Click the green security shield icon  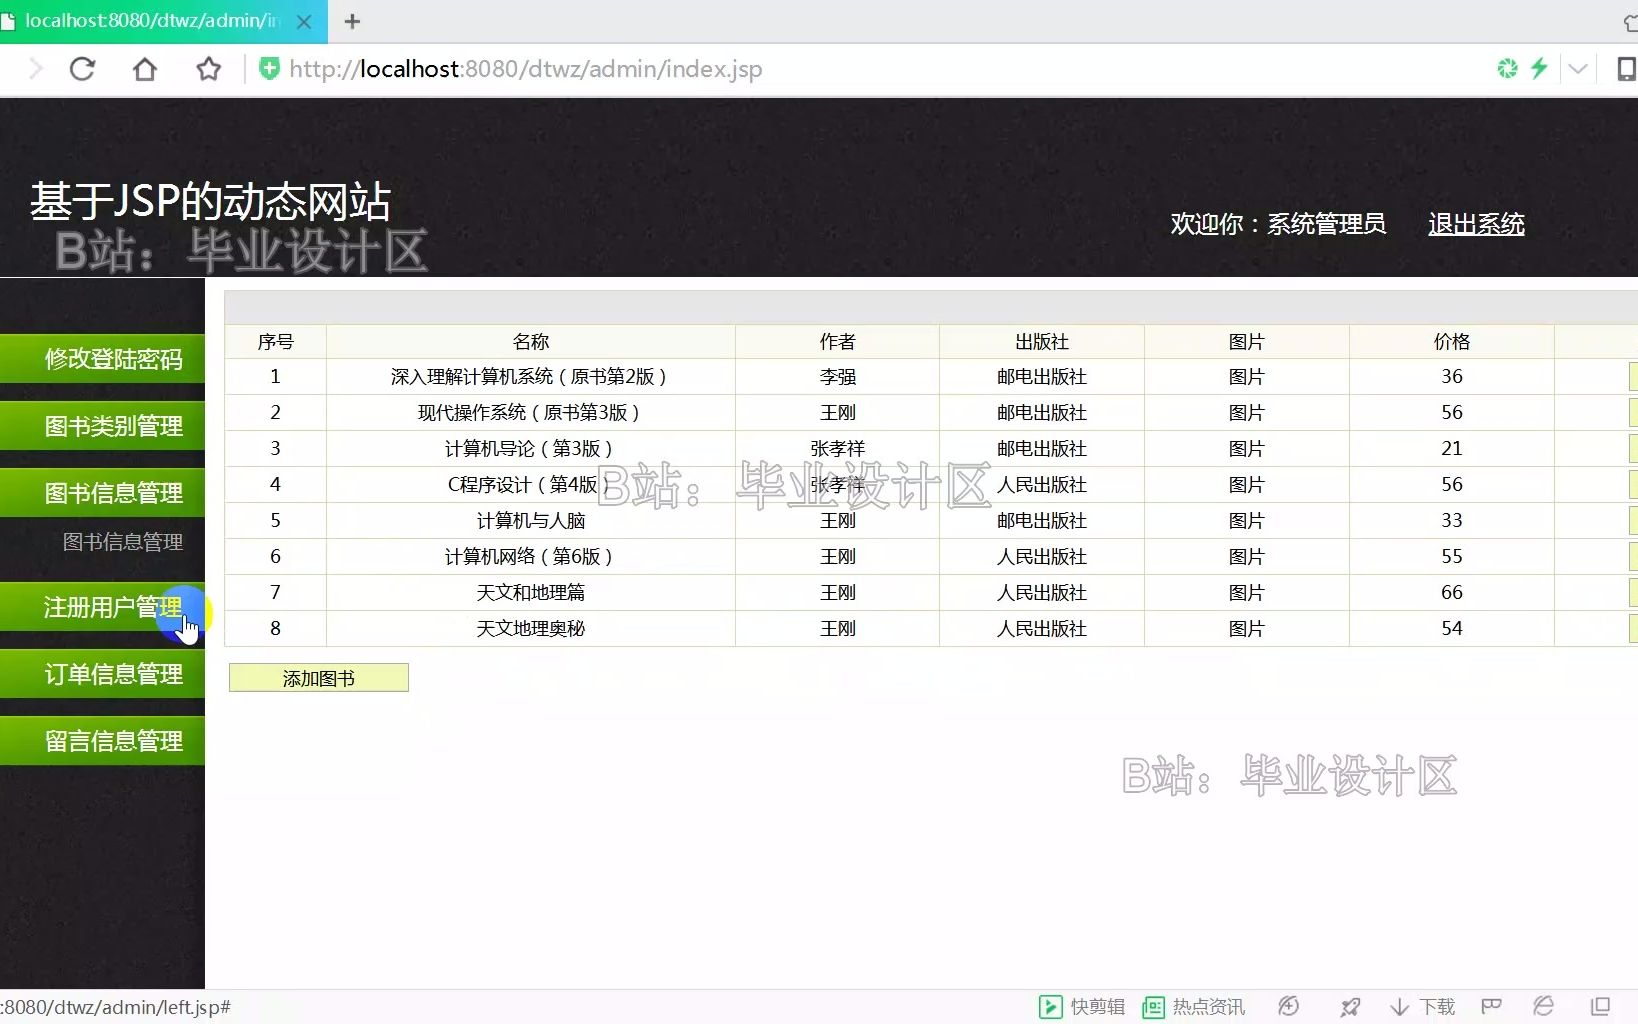coord(269,69)
